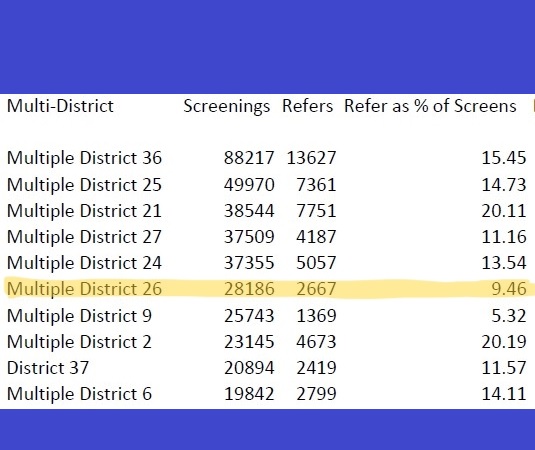
Task: Select the percentage cell 15.45
Action: click(504, 158)
